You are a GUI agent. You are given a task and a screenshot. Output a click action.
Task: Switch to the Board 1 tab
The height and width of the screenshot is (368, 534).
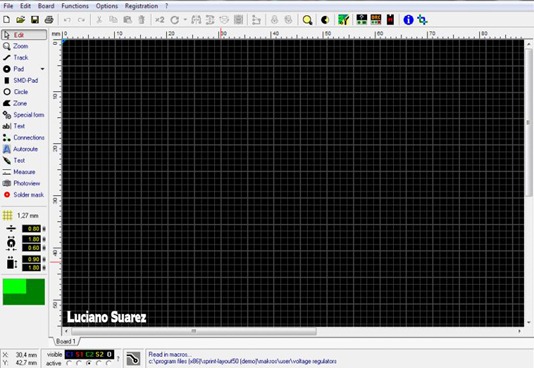[x=65, y=341]
